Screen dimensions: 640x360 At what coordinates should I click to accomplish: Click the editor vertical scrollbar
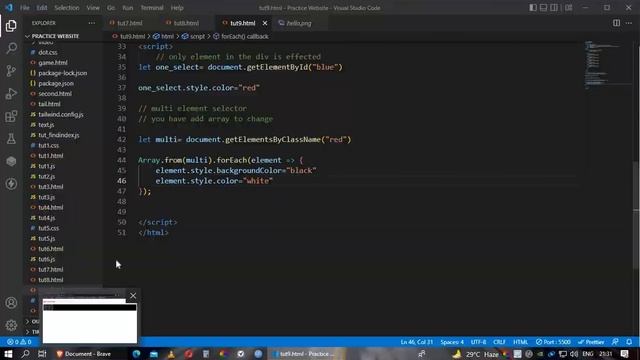[x=636, y=215]
